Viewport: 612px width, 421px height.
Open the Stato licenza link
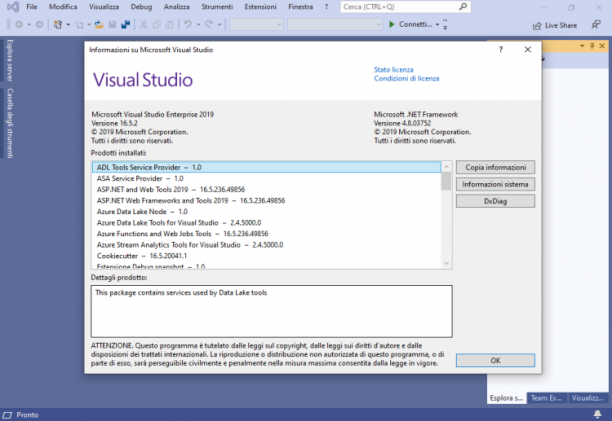(x=393, y=69)
